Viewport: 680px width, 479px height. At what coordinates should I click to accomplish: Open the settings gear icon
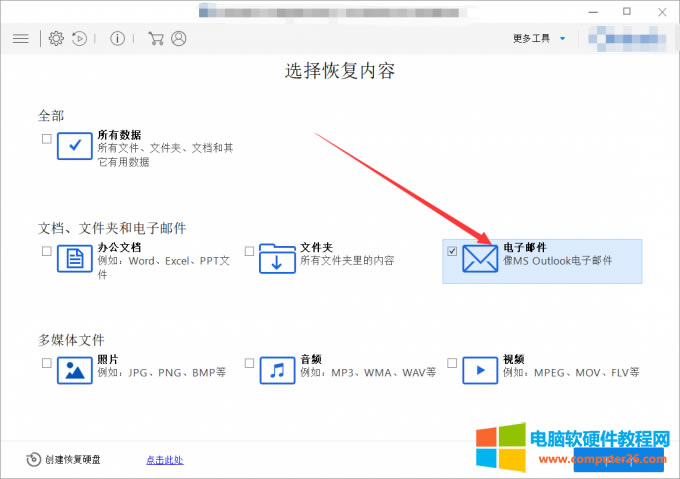pyautogui.click(x=56, y=38)
